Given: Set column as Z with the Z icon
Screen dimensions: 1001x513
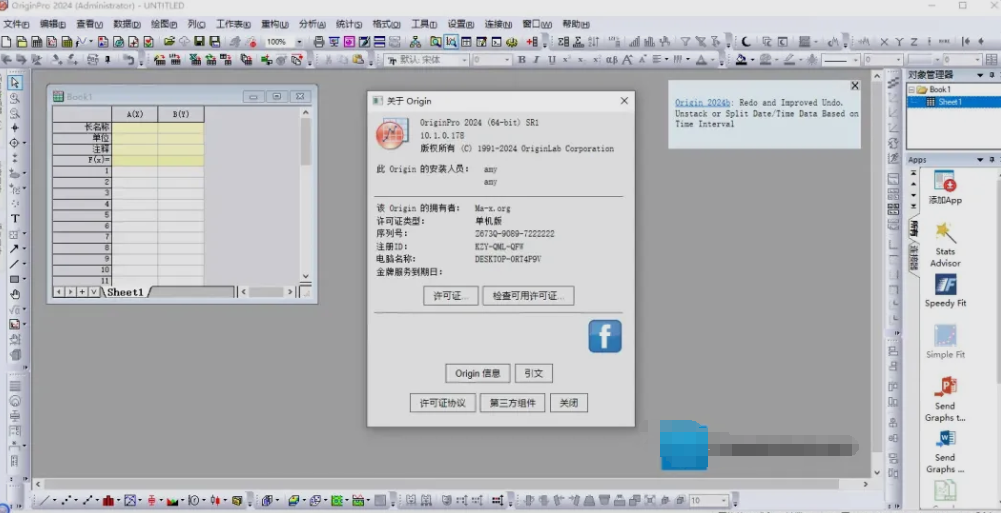Looking at the screenshot, I should (x=914, y=42).
